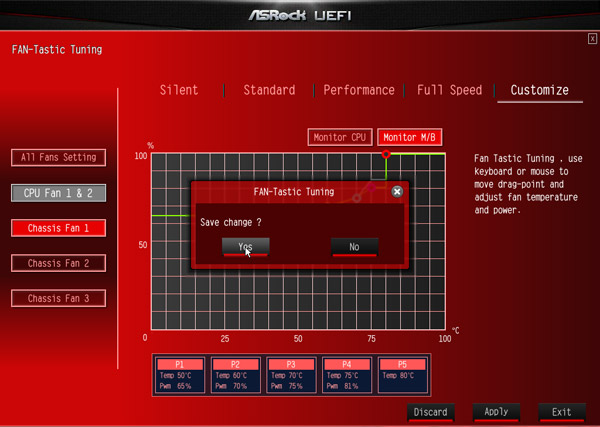Choose No in the Save change dialog

click(354, 247)
